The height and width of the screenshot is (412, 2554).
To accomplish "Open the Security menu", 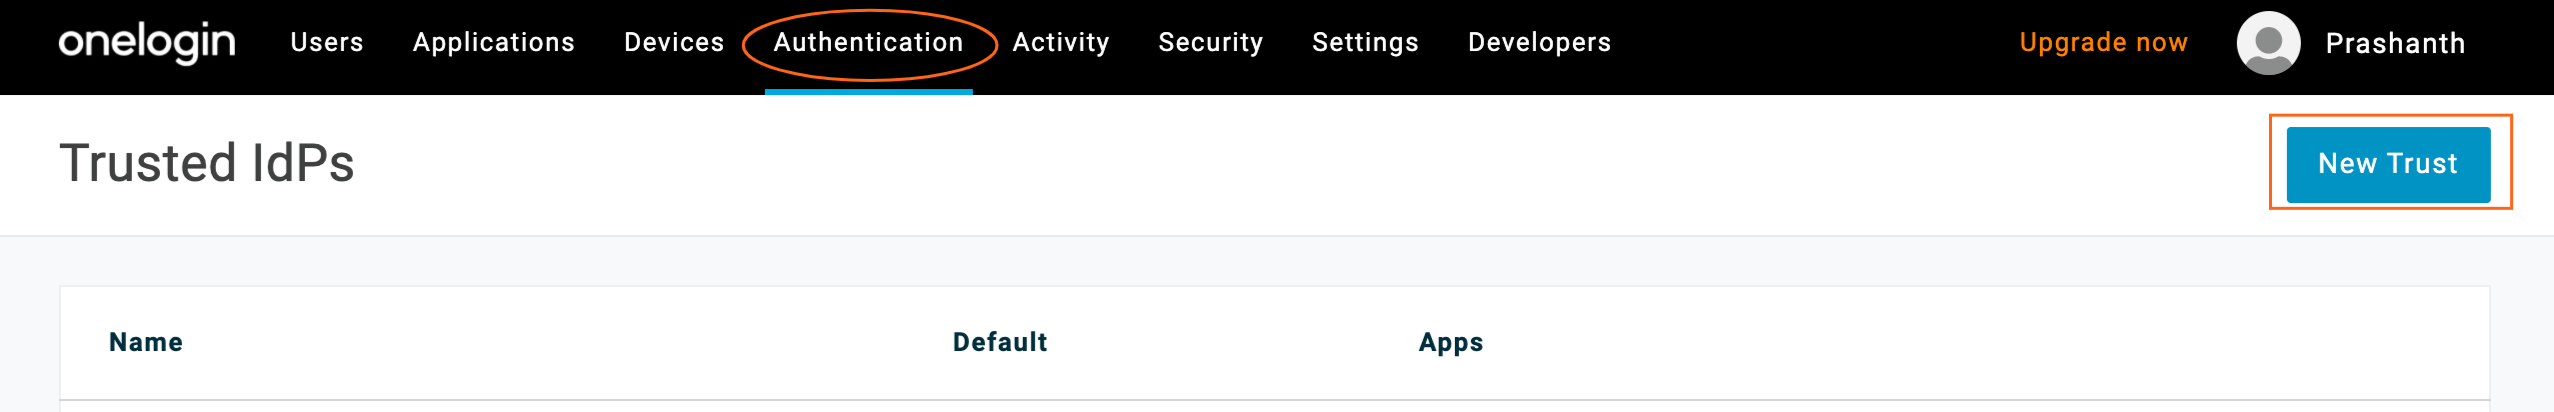I will (x=1211, y=43).
